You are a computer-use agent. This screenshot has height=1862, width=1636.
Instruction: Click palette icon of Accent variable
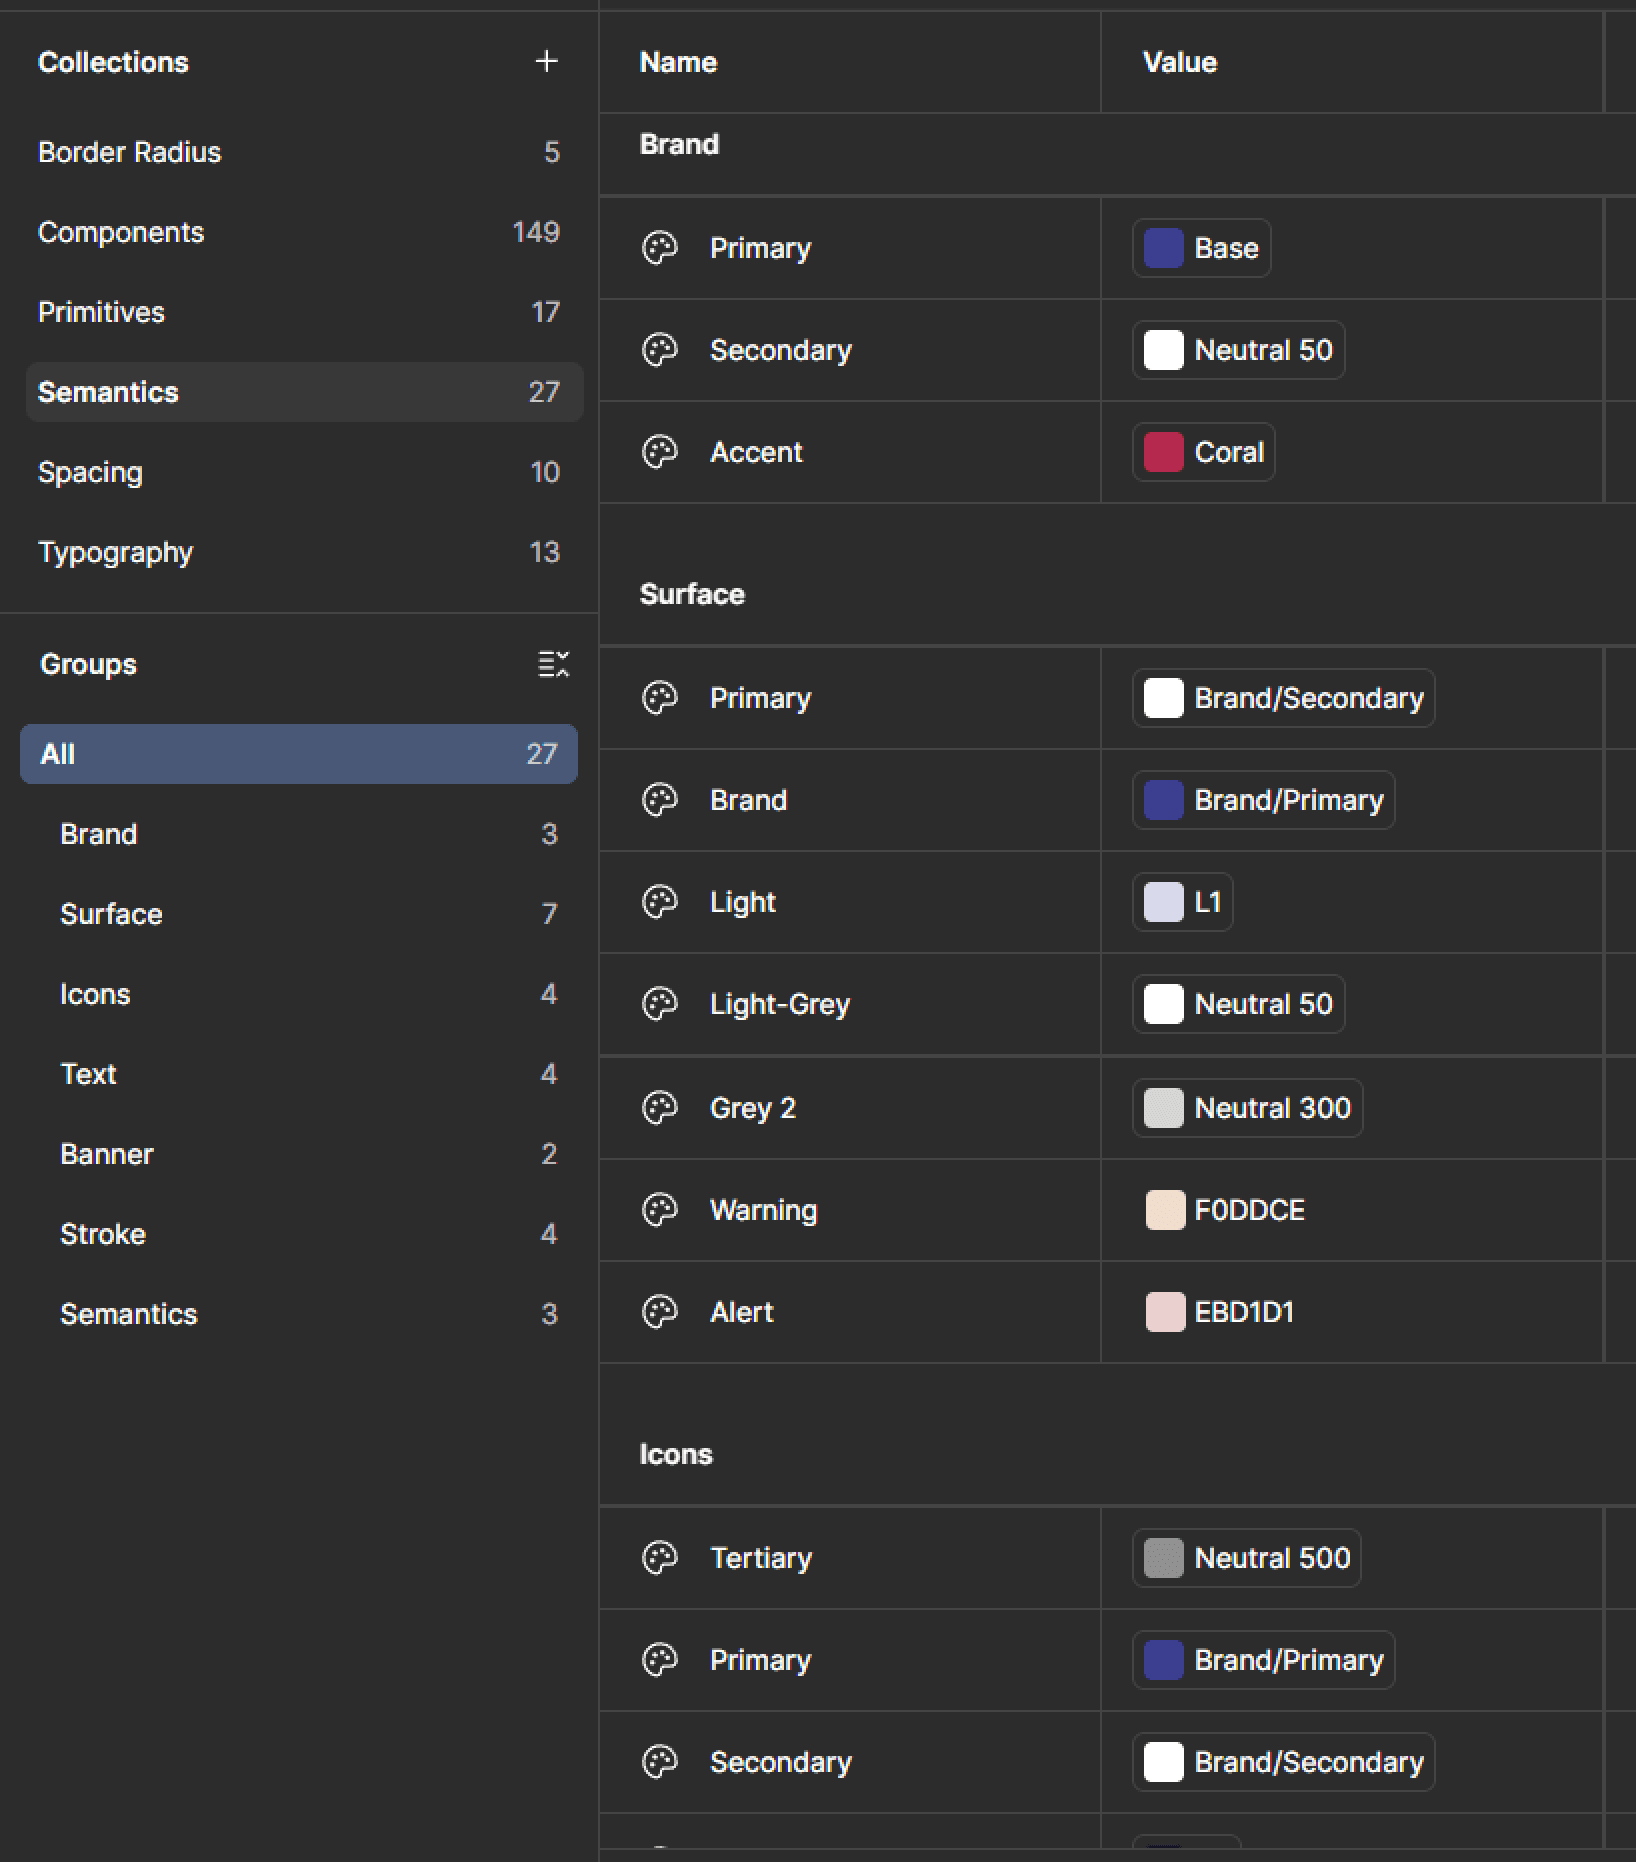coord(660,452)
